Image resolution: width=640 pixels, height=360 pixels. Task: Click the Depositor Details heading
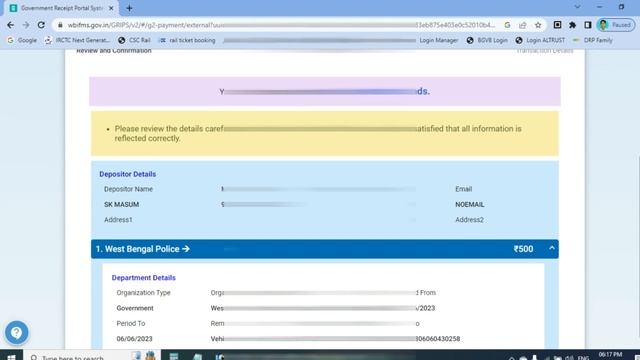[127, 174]
